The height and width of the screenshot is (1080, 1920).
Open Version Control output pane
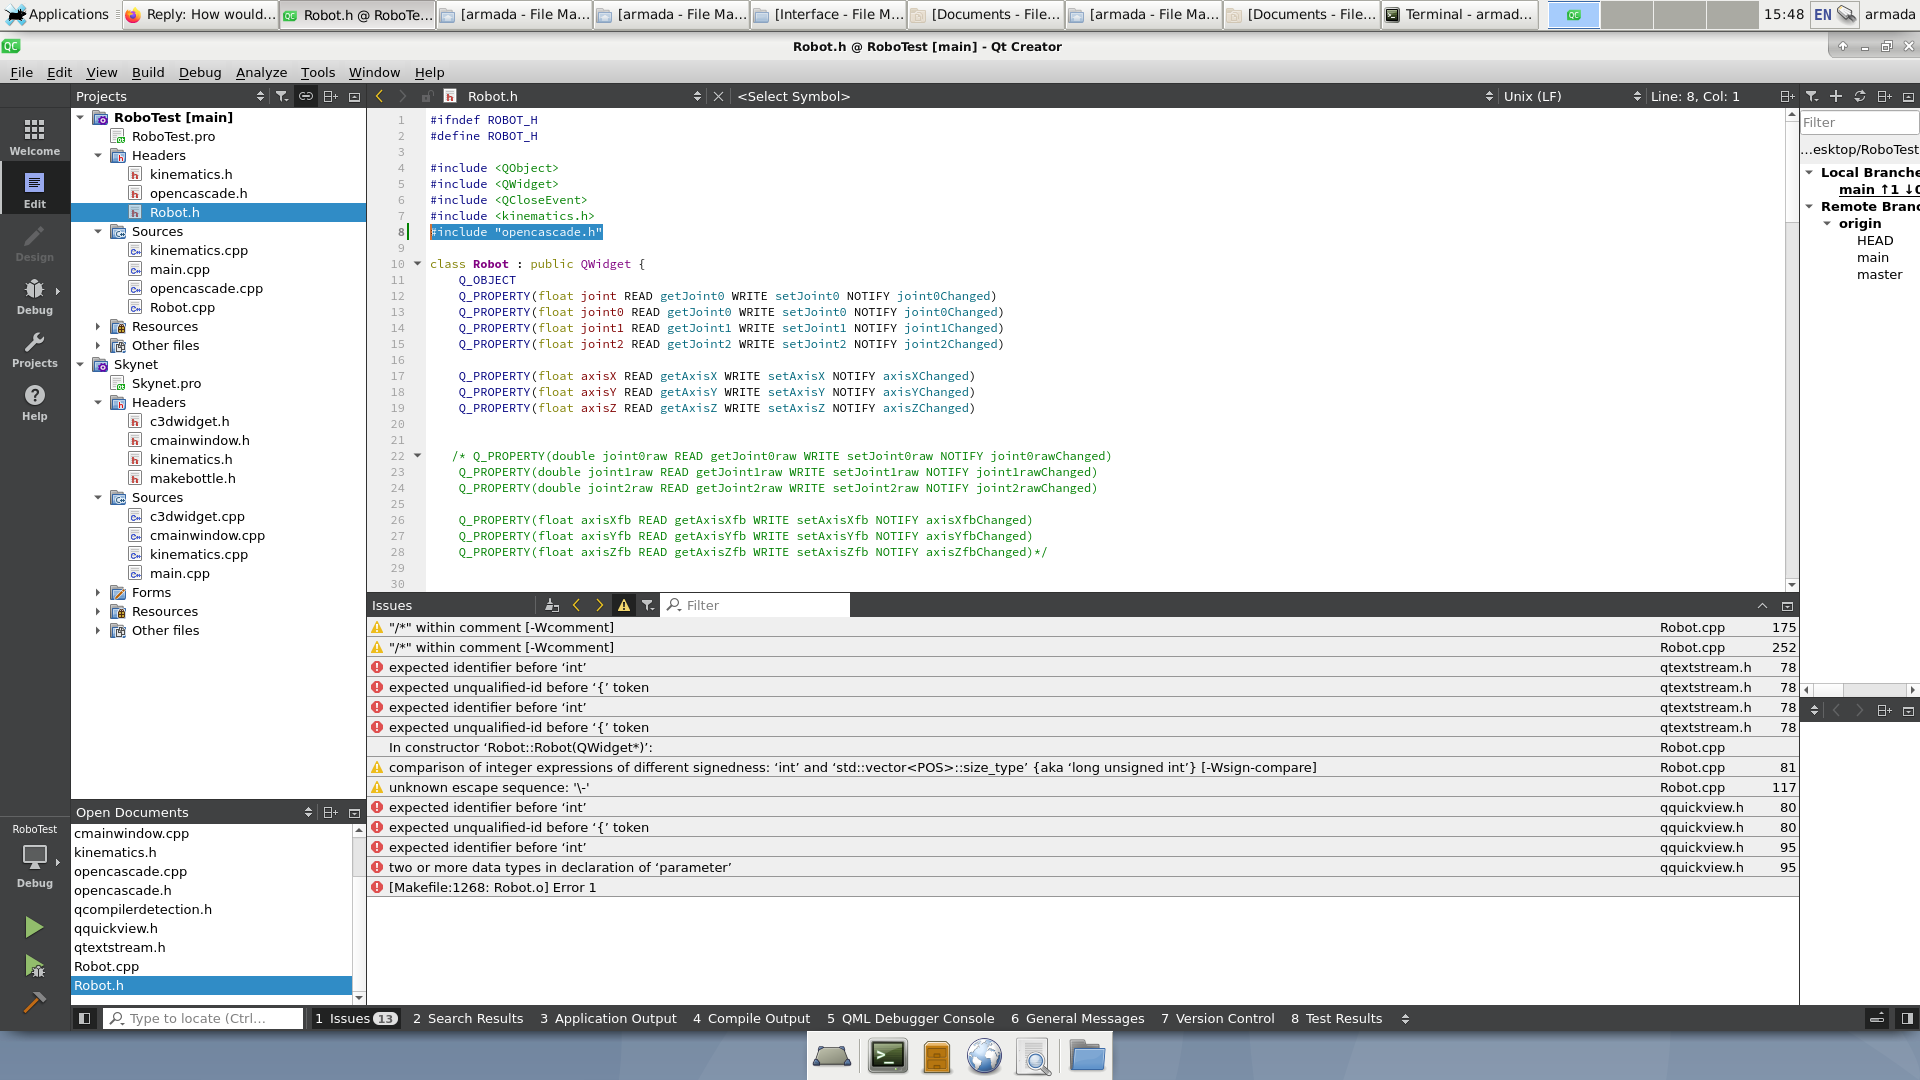click(1218, 1018)
